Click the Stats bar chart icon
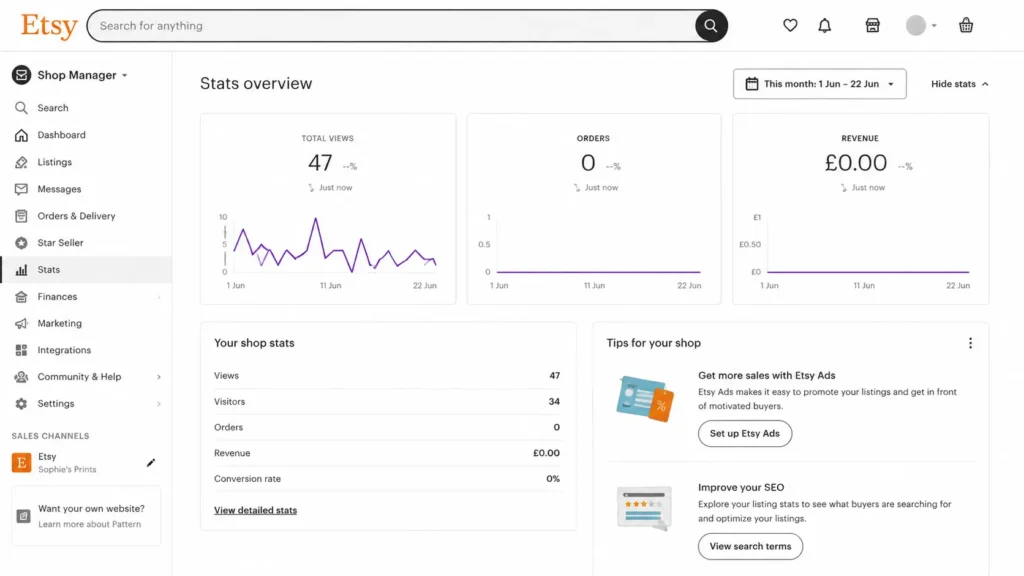1024x576 pixels. click(22, 270)
